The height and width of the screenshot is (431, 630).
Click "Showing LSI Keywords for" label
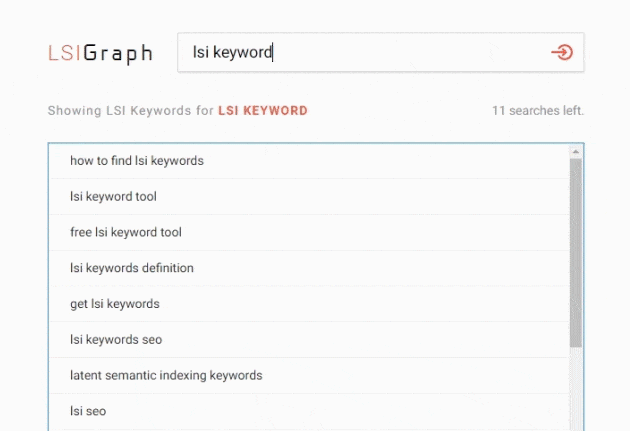131,110
